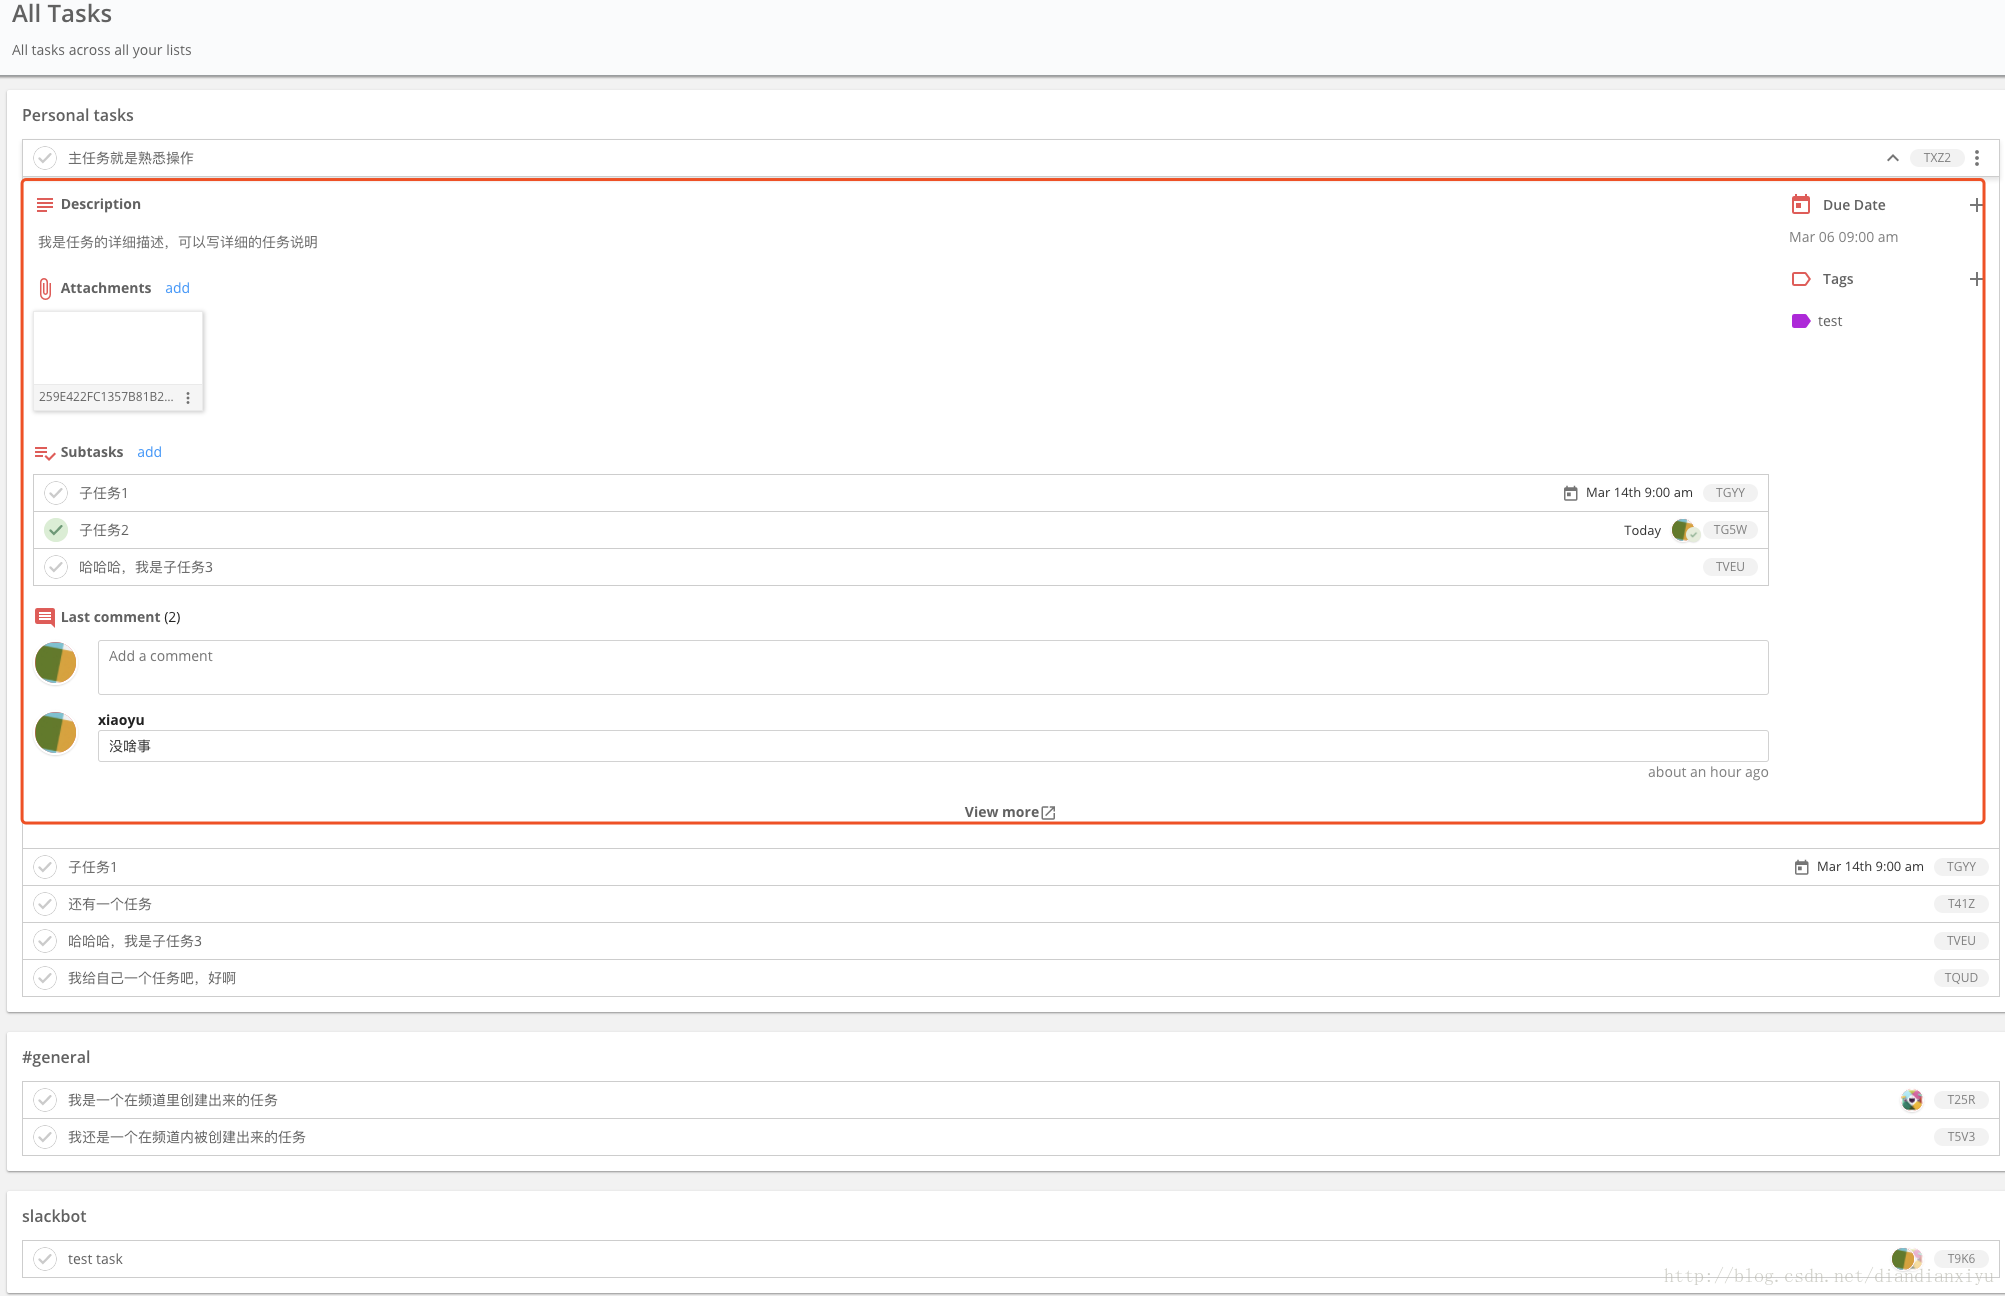Click own avatar beside comment box
This screenshot has width=2005, height=1296.
(56, 663)
